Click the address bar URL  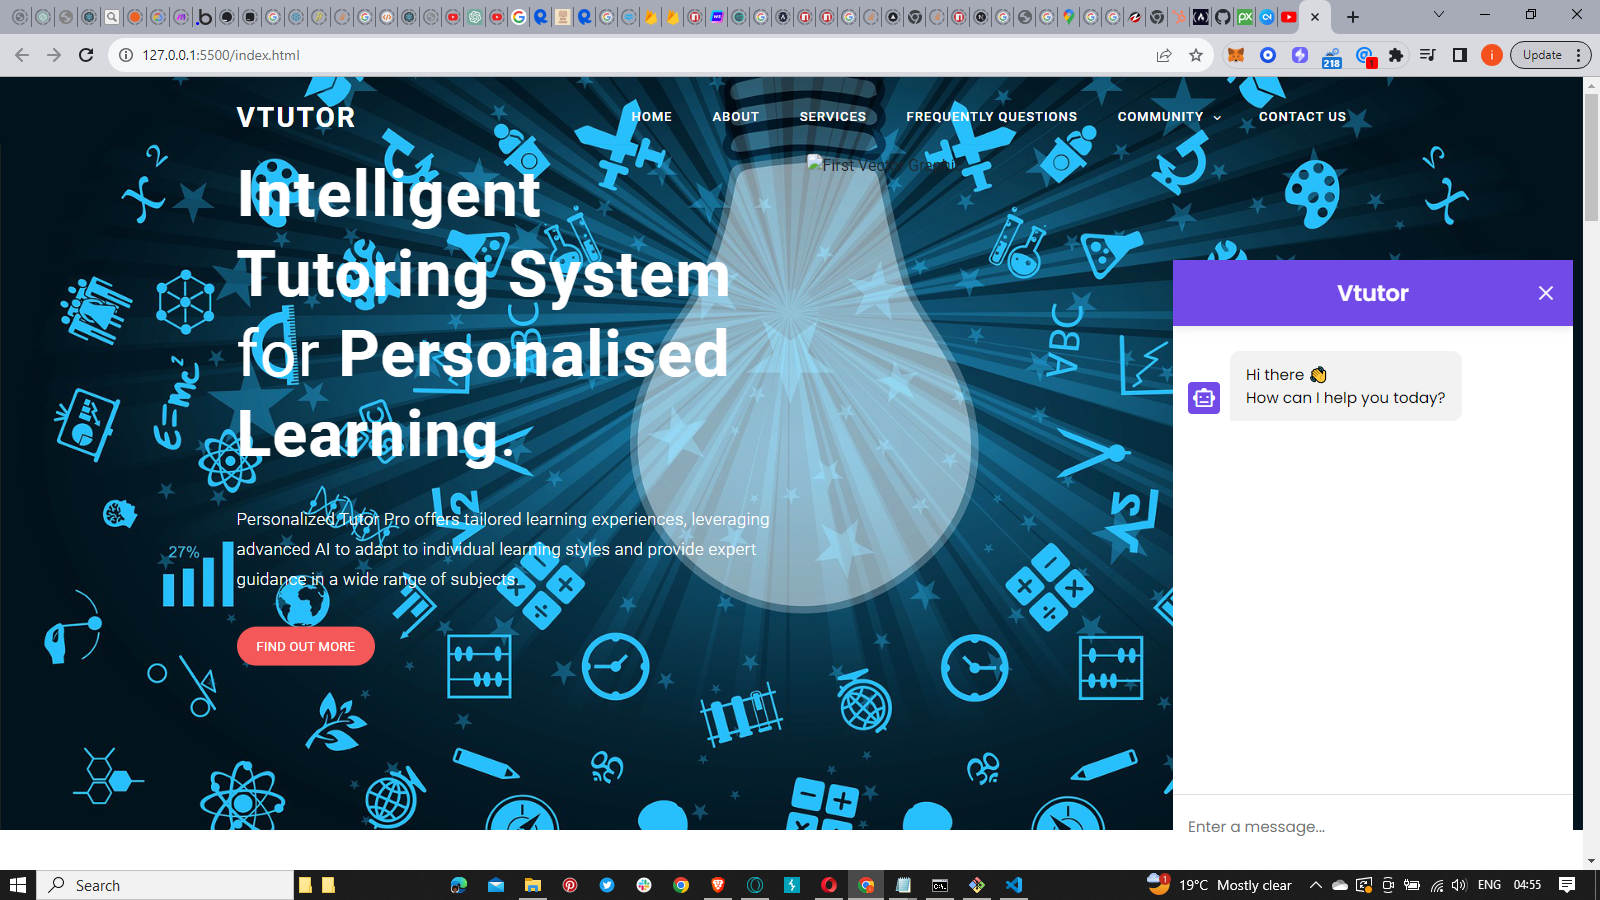coord(221,55)
